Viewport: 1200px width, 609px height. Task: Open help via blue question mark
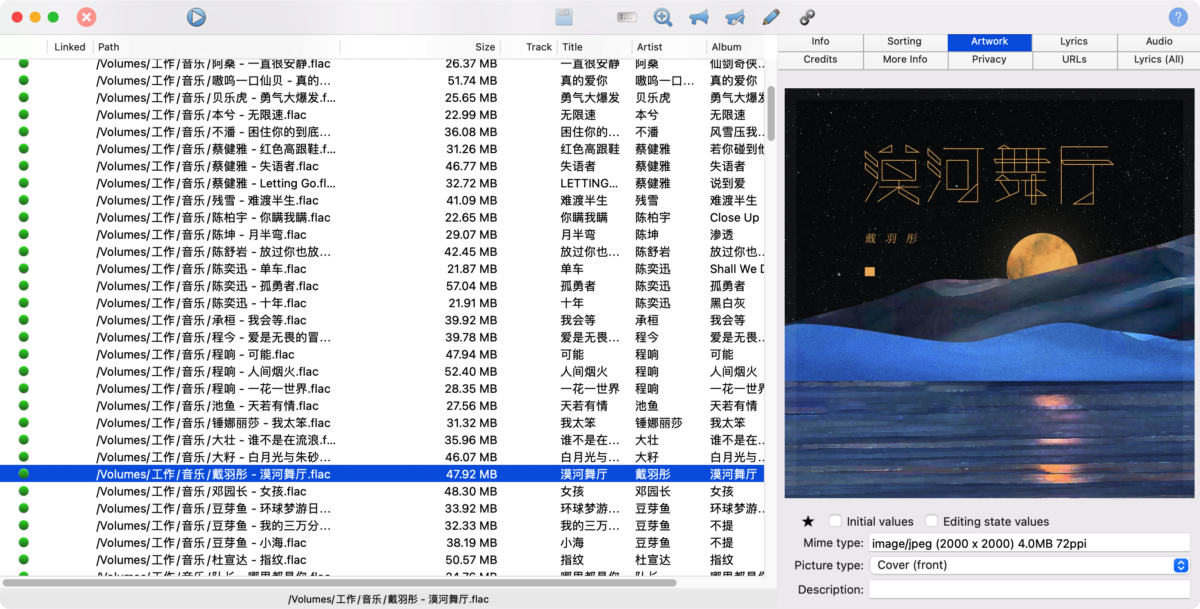[1178, 17]
